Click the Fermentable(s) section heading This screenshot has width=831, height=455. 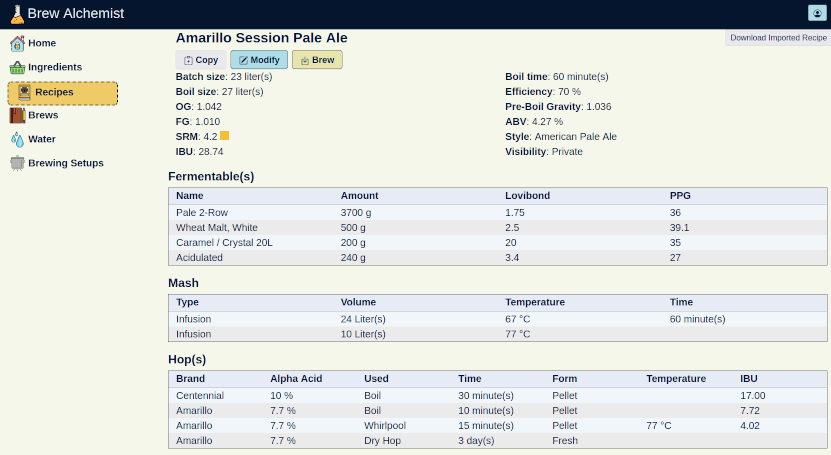211,176
